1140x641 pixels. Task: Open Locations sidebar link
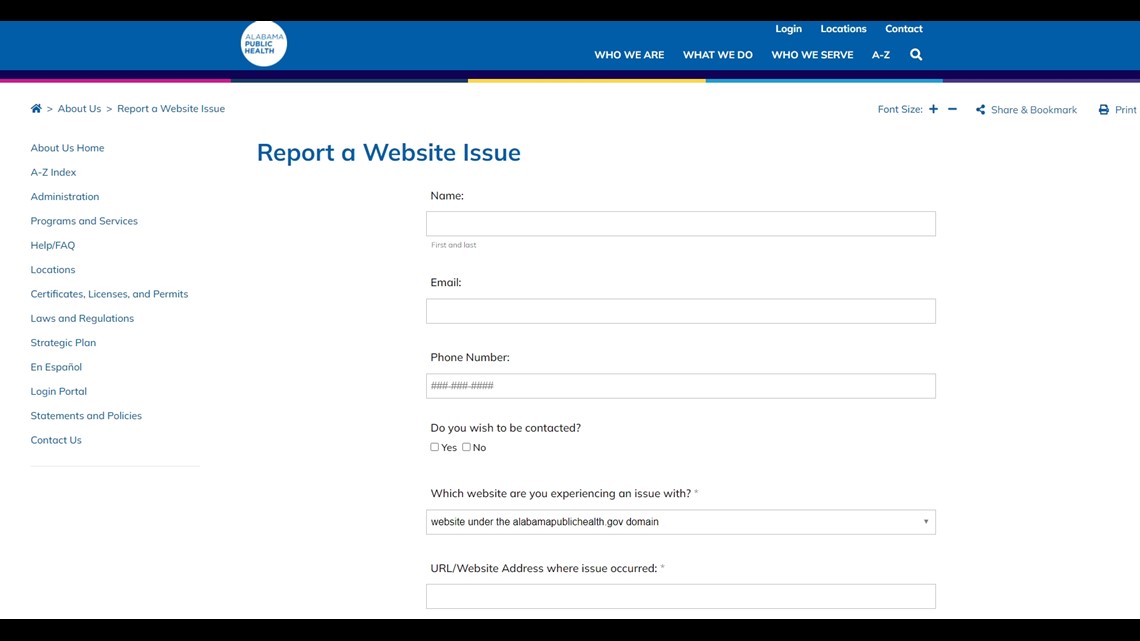[x=52, y=270]
